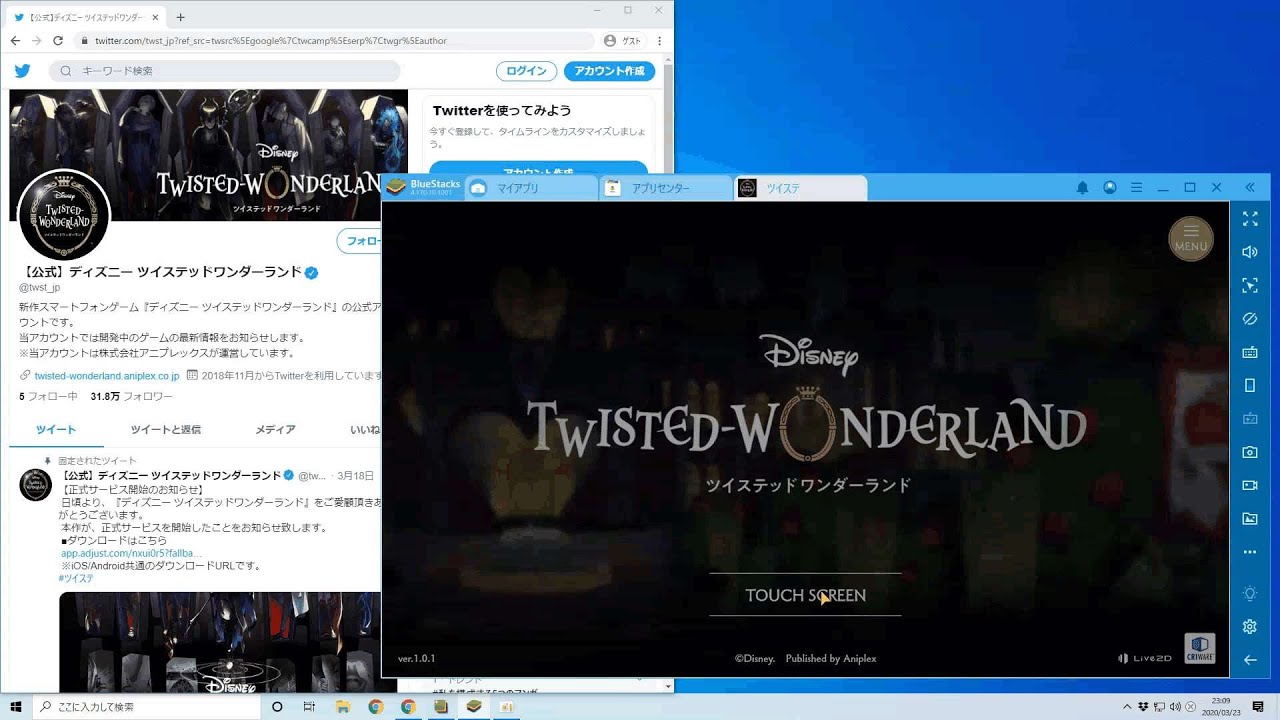Toggle BlueStacks fullscreen mode icon
The width and height of the screenshot is (1280, 720).
[x=1249, y=218]
